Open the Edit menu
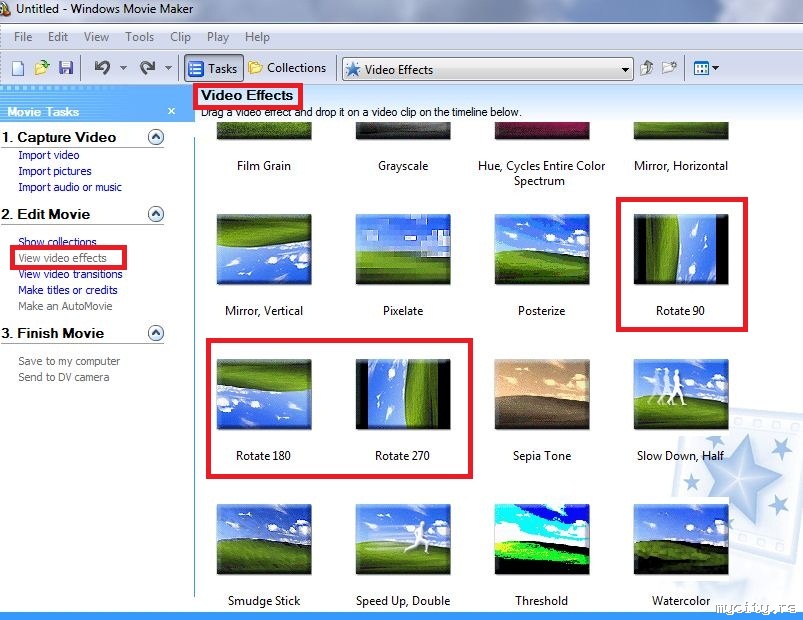Image resolution: width=803 pixels, height=620 pixels. coord(58,37)
